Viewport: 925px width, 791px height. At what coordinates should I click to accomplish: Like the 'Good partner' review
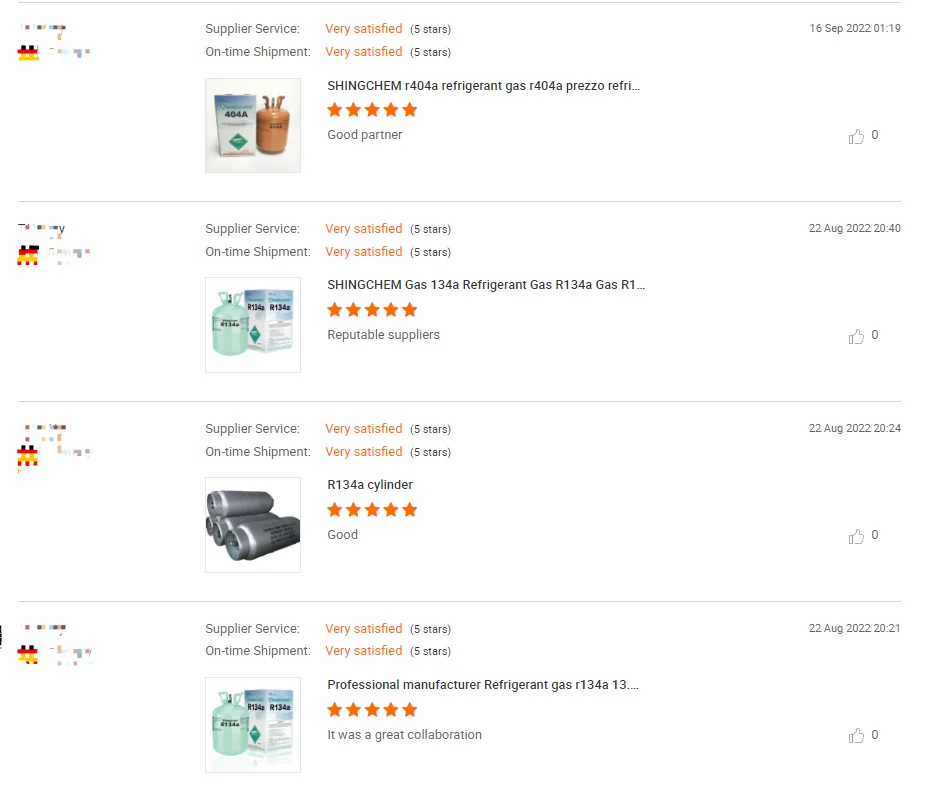click(857, 136)
